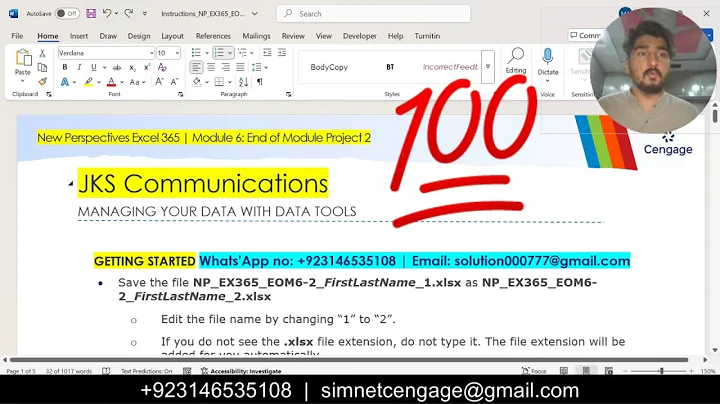Image resolution: width=720 pixels, height=404 pixels.
Task: Switch to the Layout tab
Action: click(x=172, y=36)
